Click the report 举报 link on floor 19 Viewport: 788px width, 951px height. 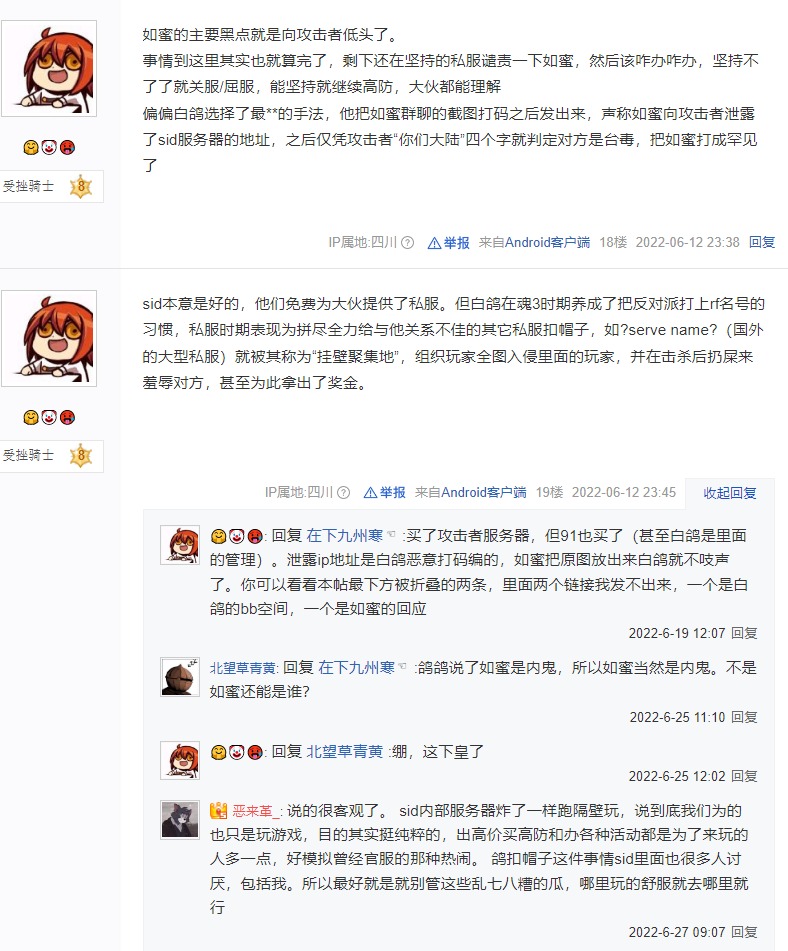392,492
